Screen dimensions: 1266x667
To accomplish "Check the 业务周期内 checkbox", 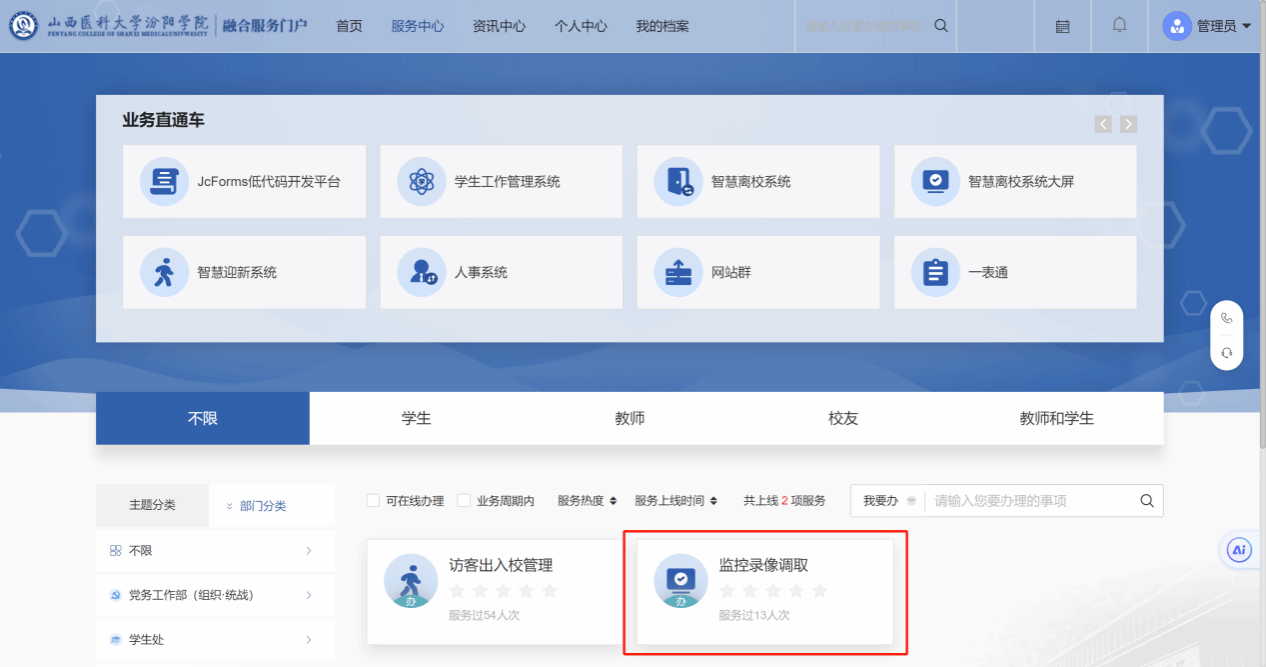I will pos(464,501).
